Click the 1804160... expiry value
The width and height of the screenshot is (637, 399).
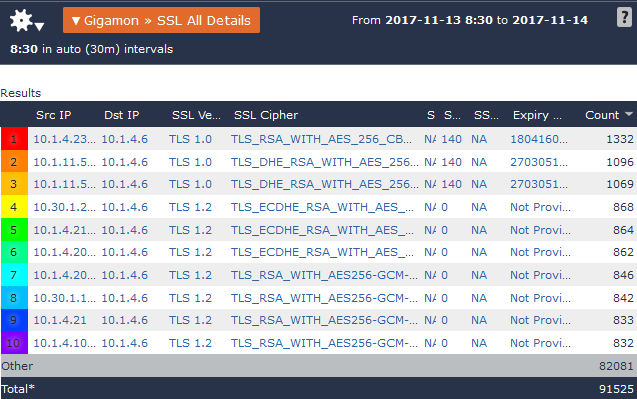click(539, 139)
